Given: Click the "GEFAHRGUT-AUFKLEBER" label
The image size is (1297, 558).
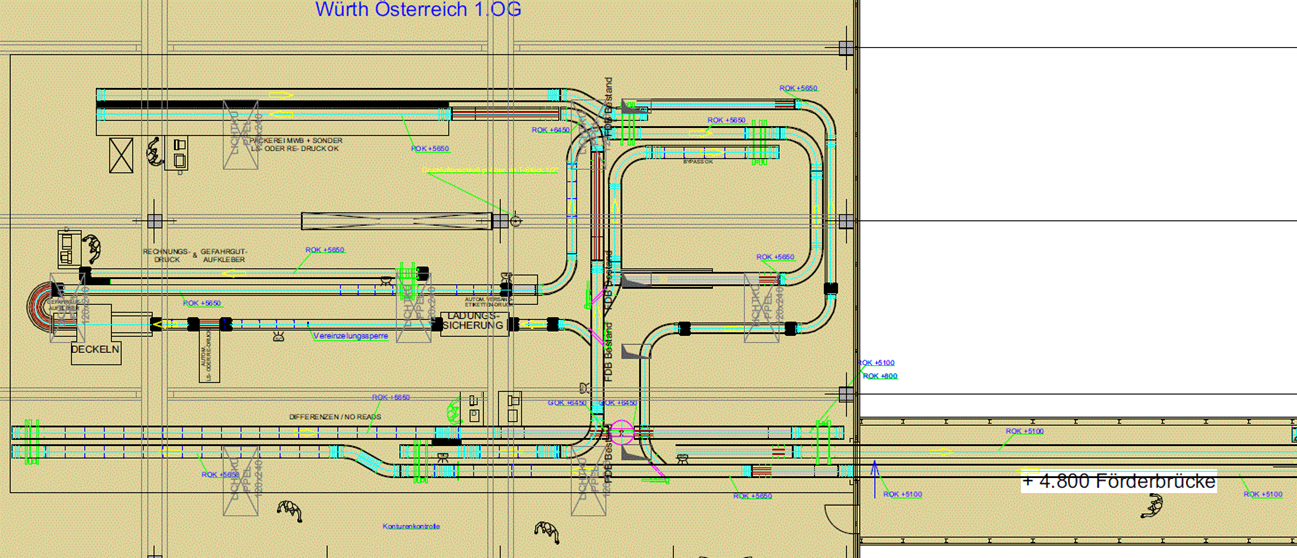Looking at the screenshot, I should 223,255.
